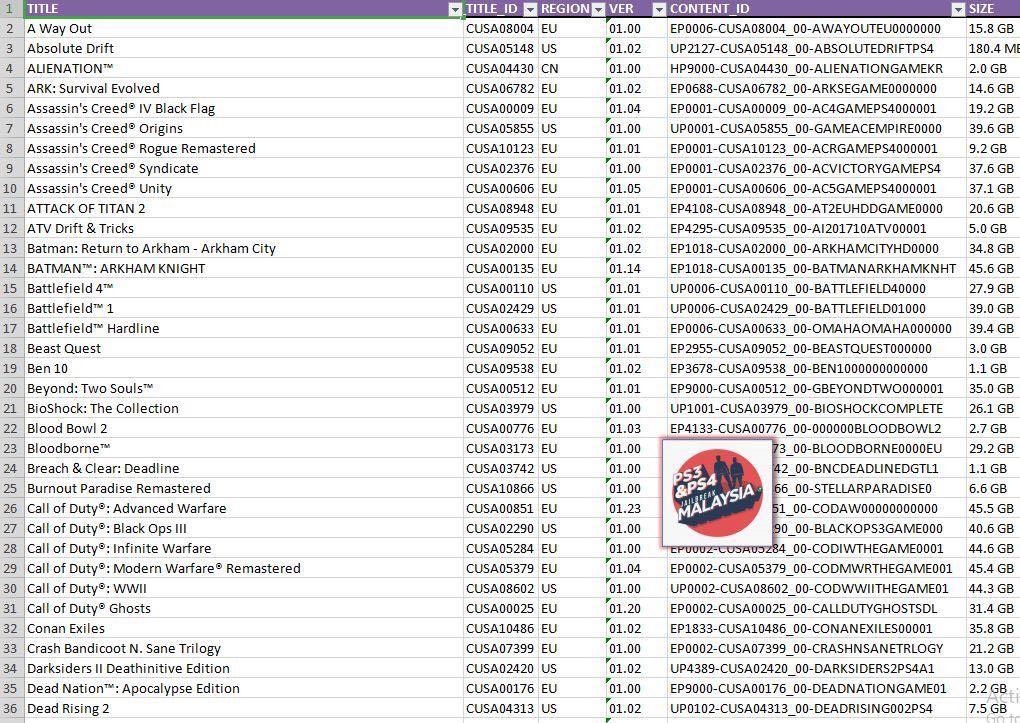This screenshot has height=723, width=1020.
Task: Click the Conan Exiles content ID cell
Action: (x=815, y=628)
